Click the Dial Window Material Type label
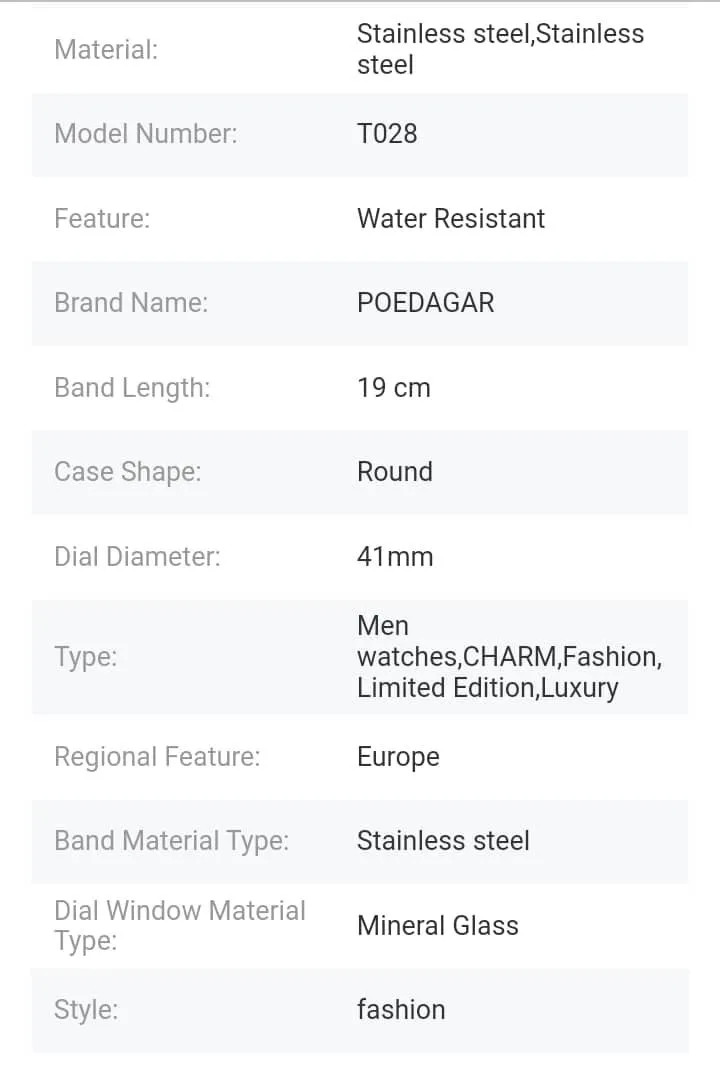The height and width of the screenshot is (1075, 720). coord(180,926)
